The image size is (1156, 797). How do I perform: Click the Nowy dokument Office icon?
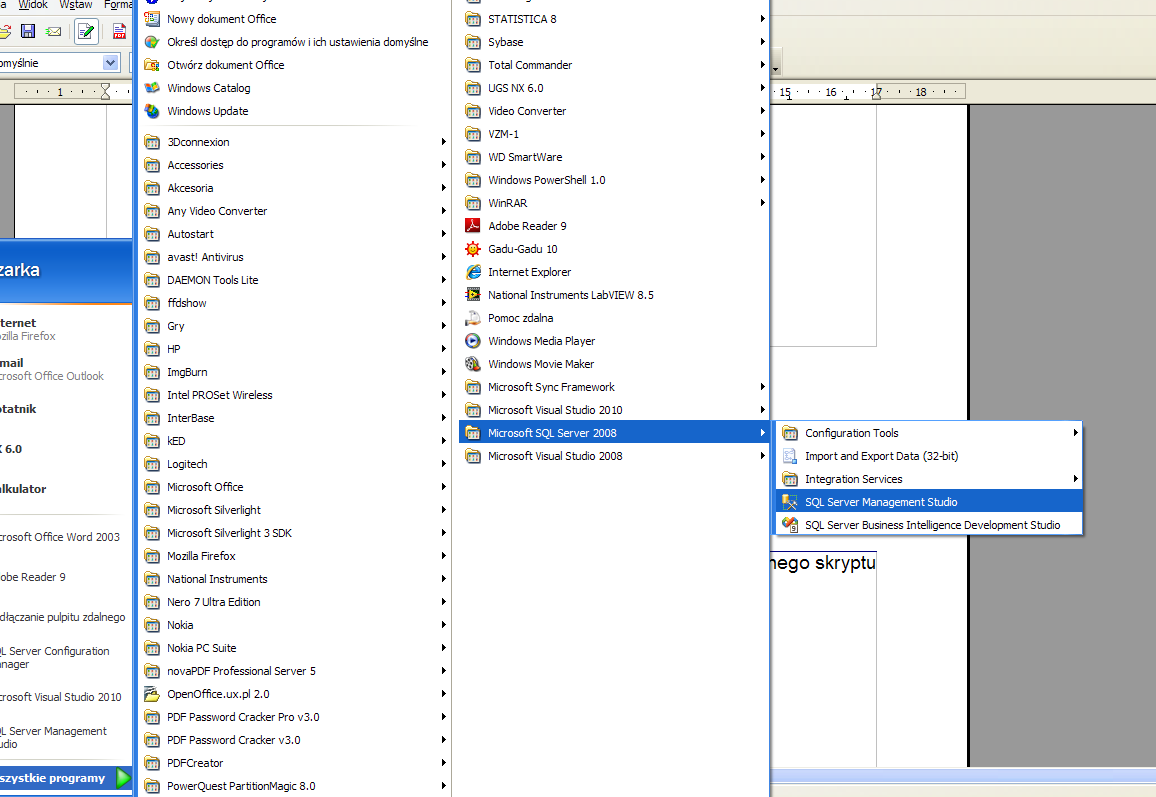click(152, 19)
